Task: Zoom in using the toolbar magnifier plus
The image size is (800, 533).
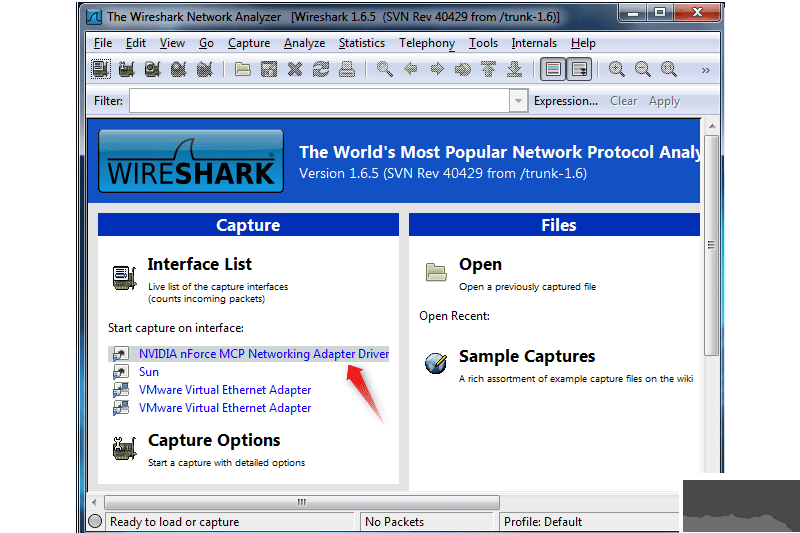Action: tap(617, 69)
